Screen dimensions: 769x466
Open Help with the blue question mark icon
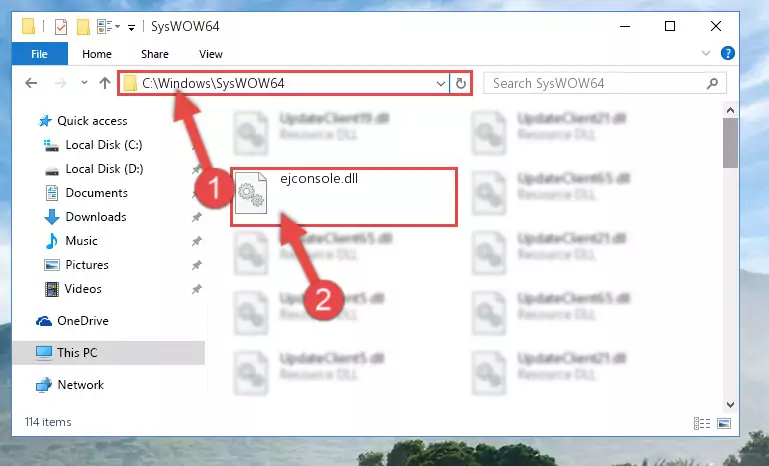click(728, 53)
